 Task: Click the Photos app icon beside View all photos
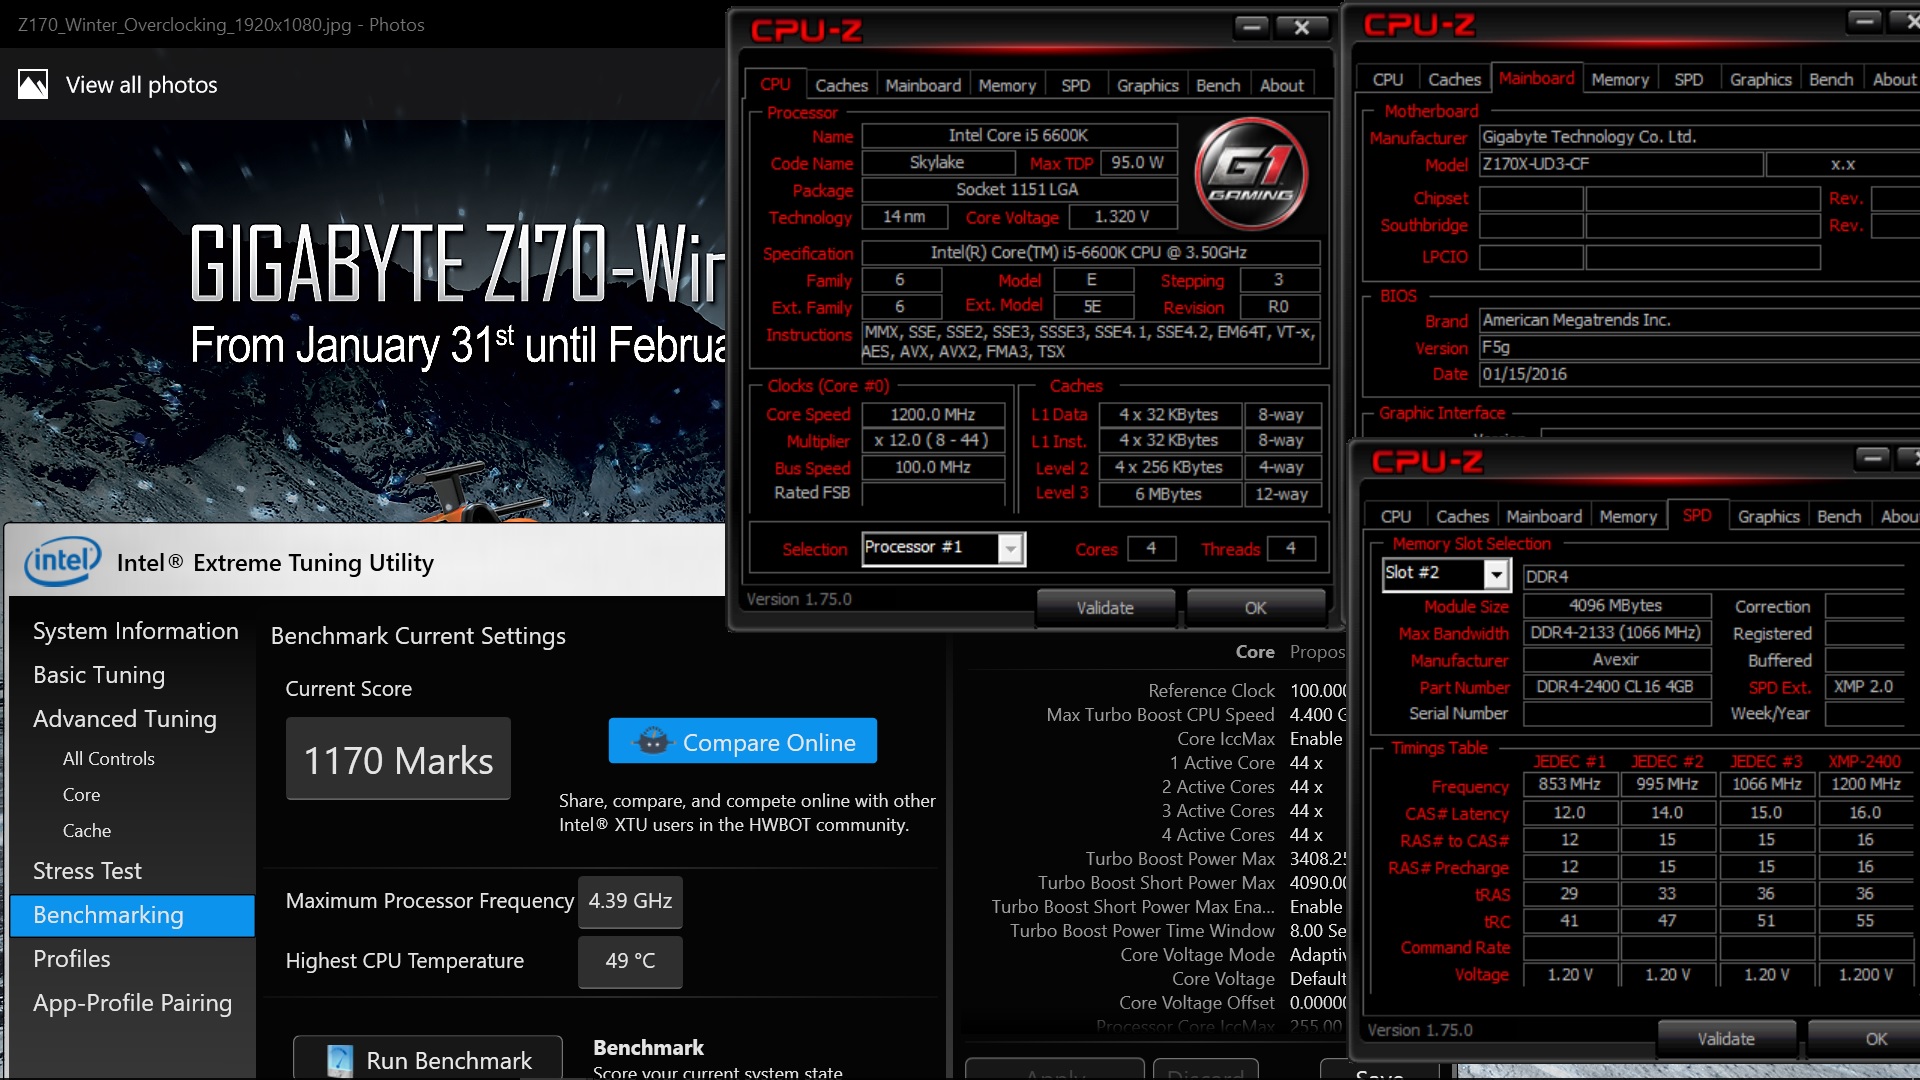33,84
